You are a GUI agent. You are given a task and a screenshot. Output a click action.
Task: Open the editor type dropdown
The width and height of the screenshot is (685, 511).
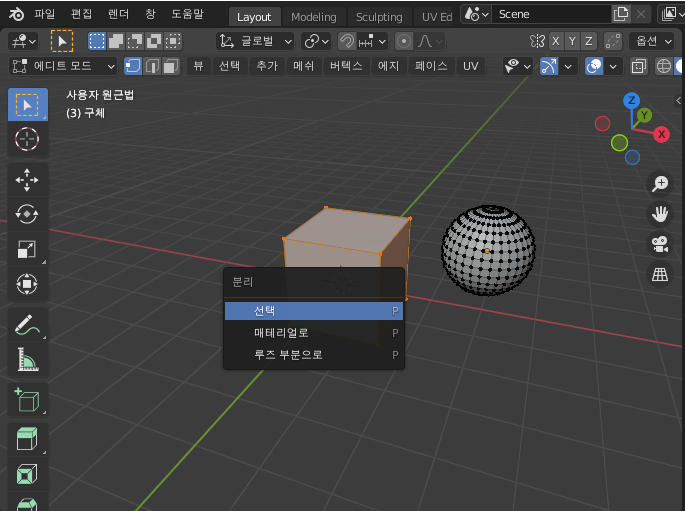[x=23, y=41]
